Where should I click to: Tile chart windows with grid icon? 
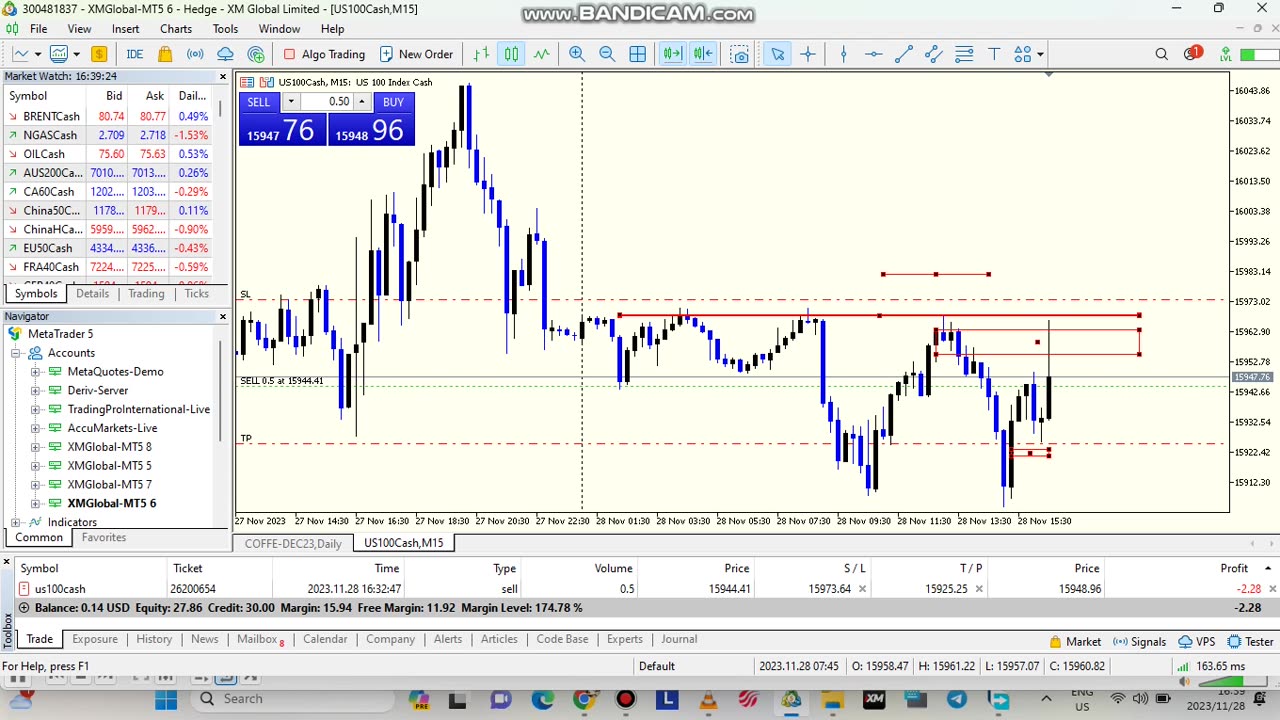point(637,54)
